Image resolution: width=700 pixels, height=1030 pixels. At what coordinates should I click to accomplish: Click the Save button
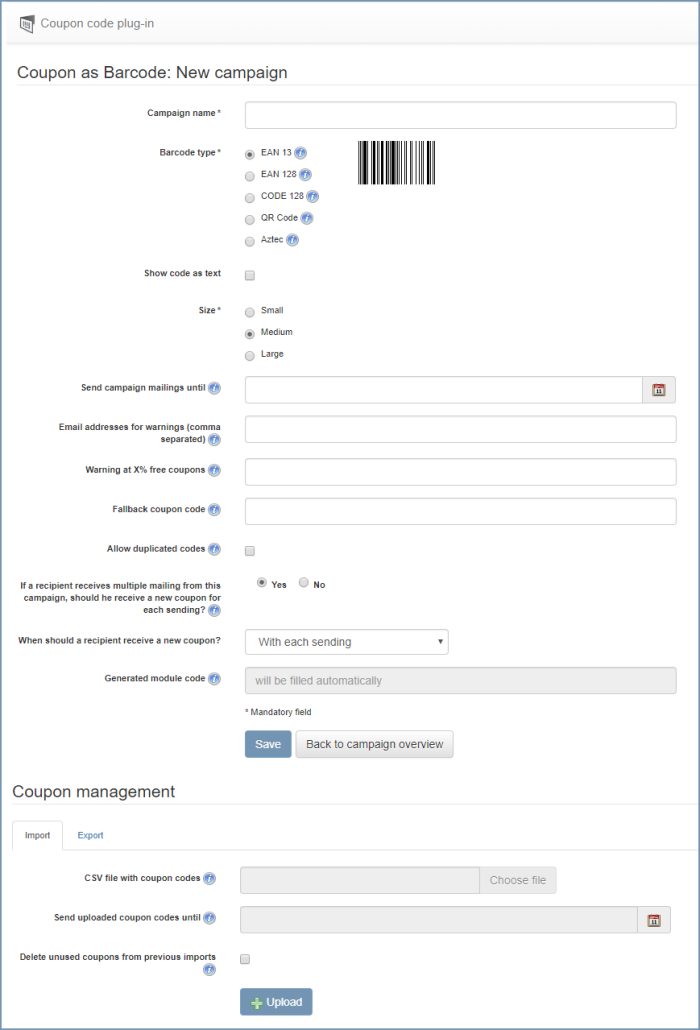coord(268,744)
